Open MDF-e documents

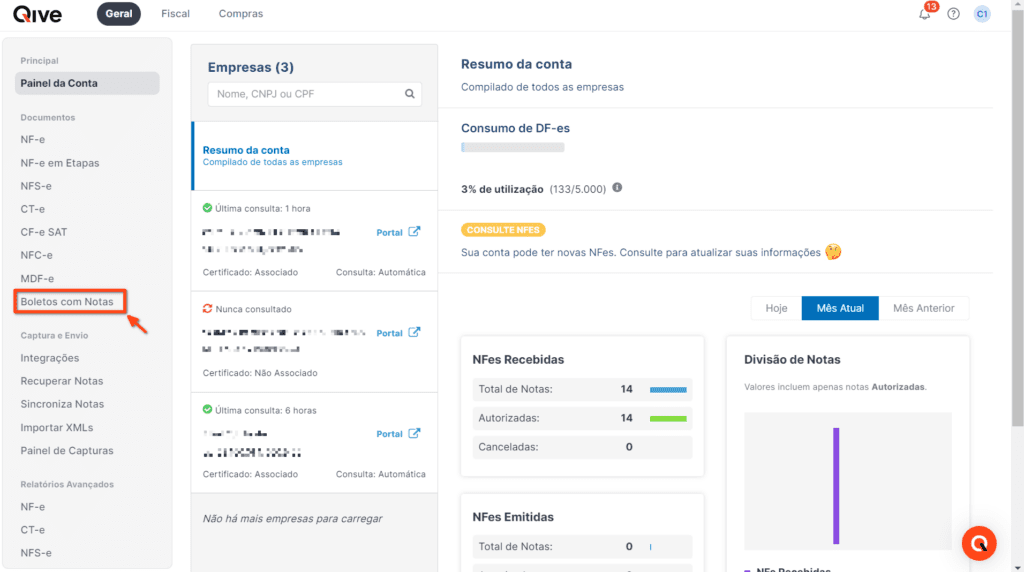pyautogui.click(x=37, y=278)
